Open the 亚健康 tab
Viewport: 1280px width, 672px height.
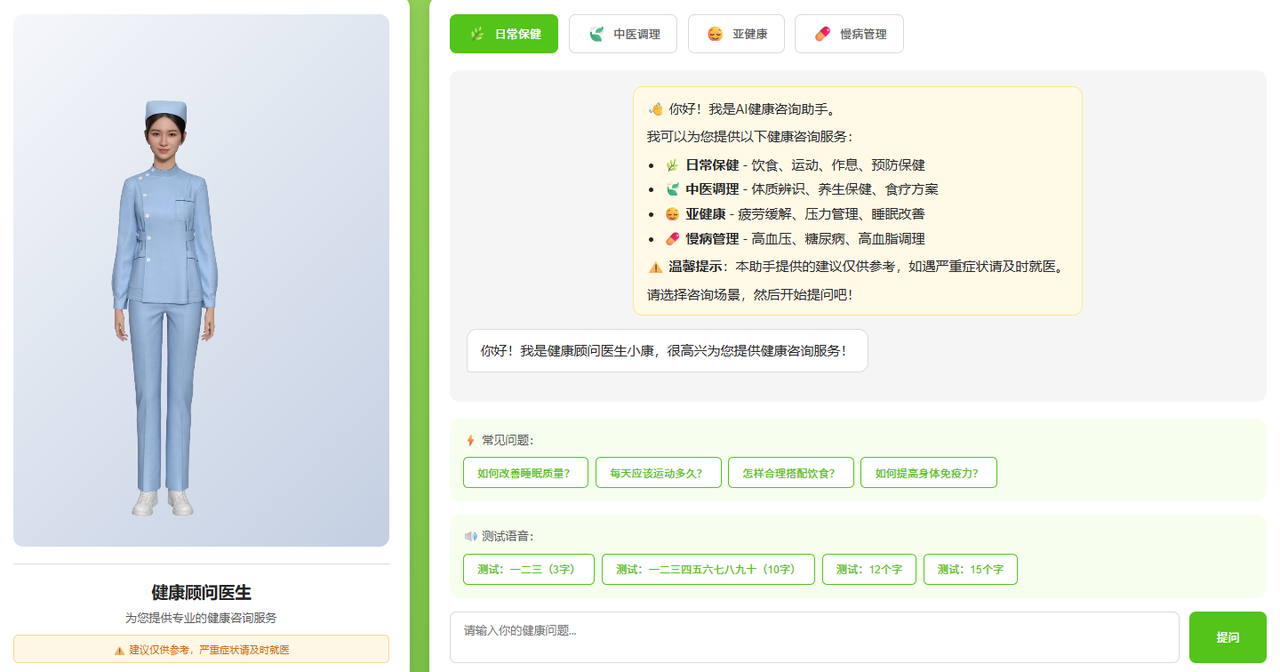coord(736,34)
